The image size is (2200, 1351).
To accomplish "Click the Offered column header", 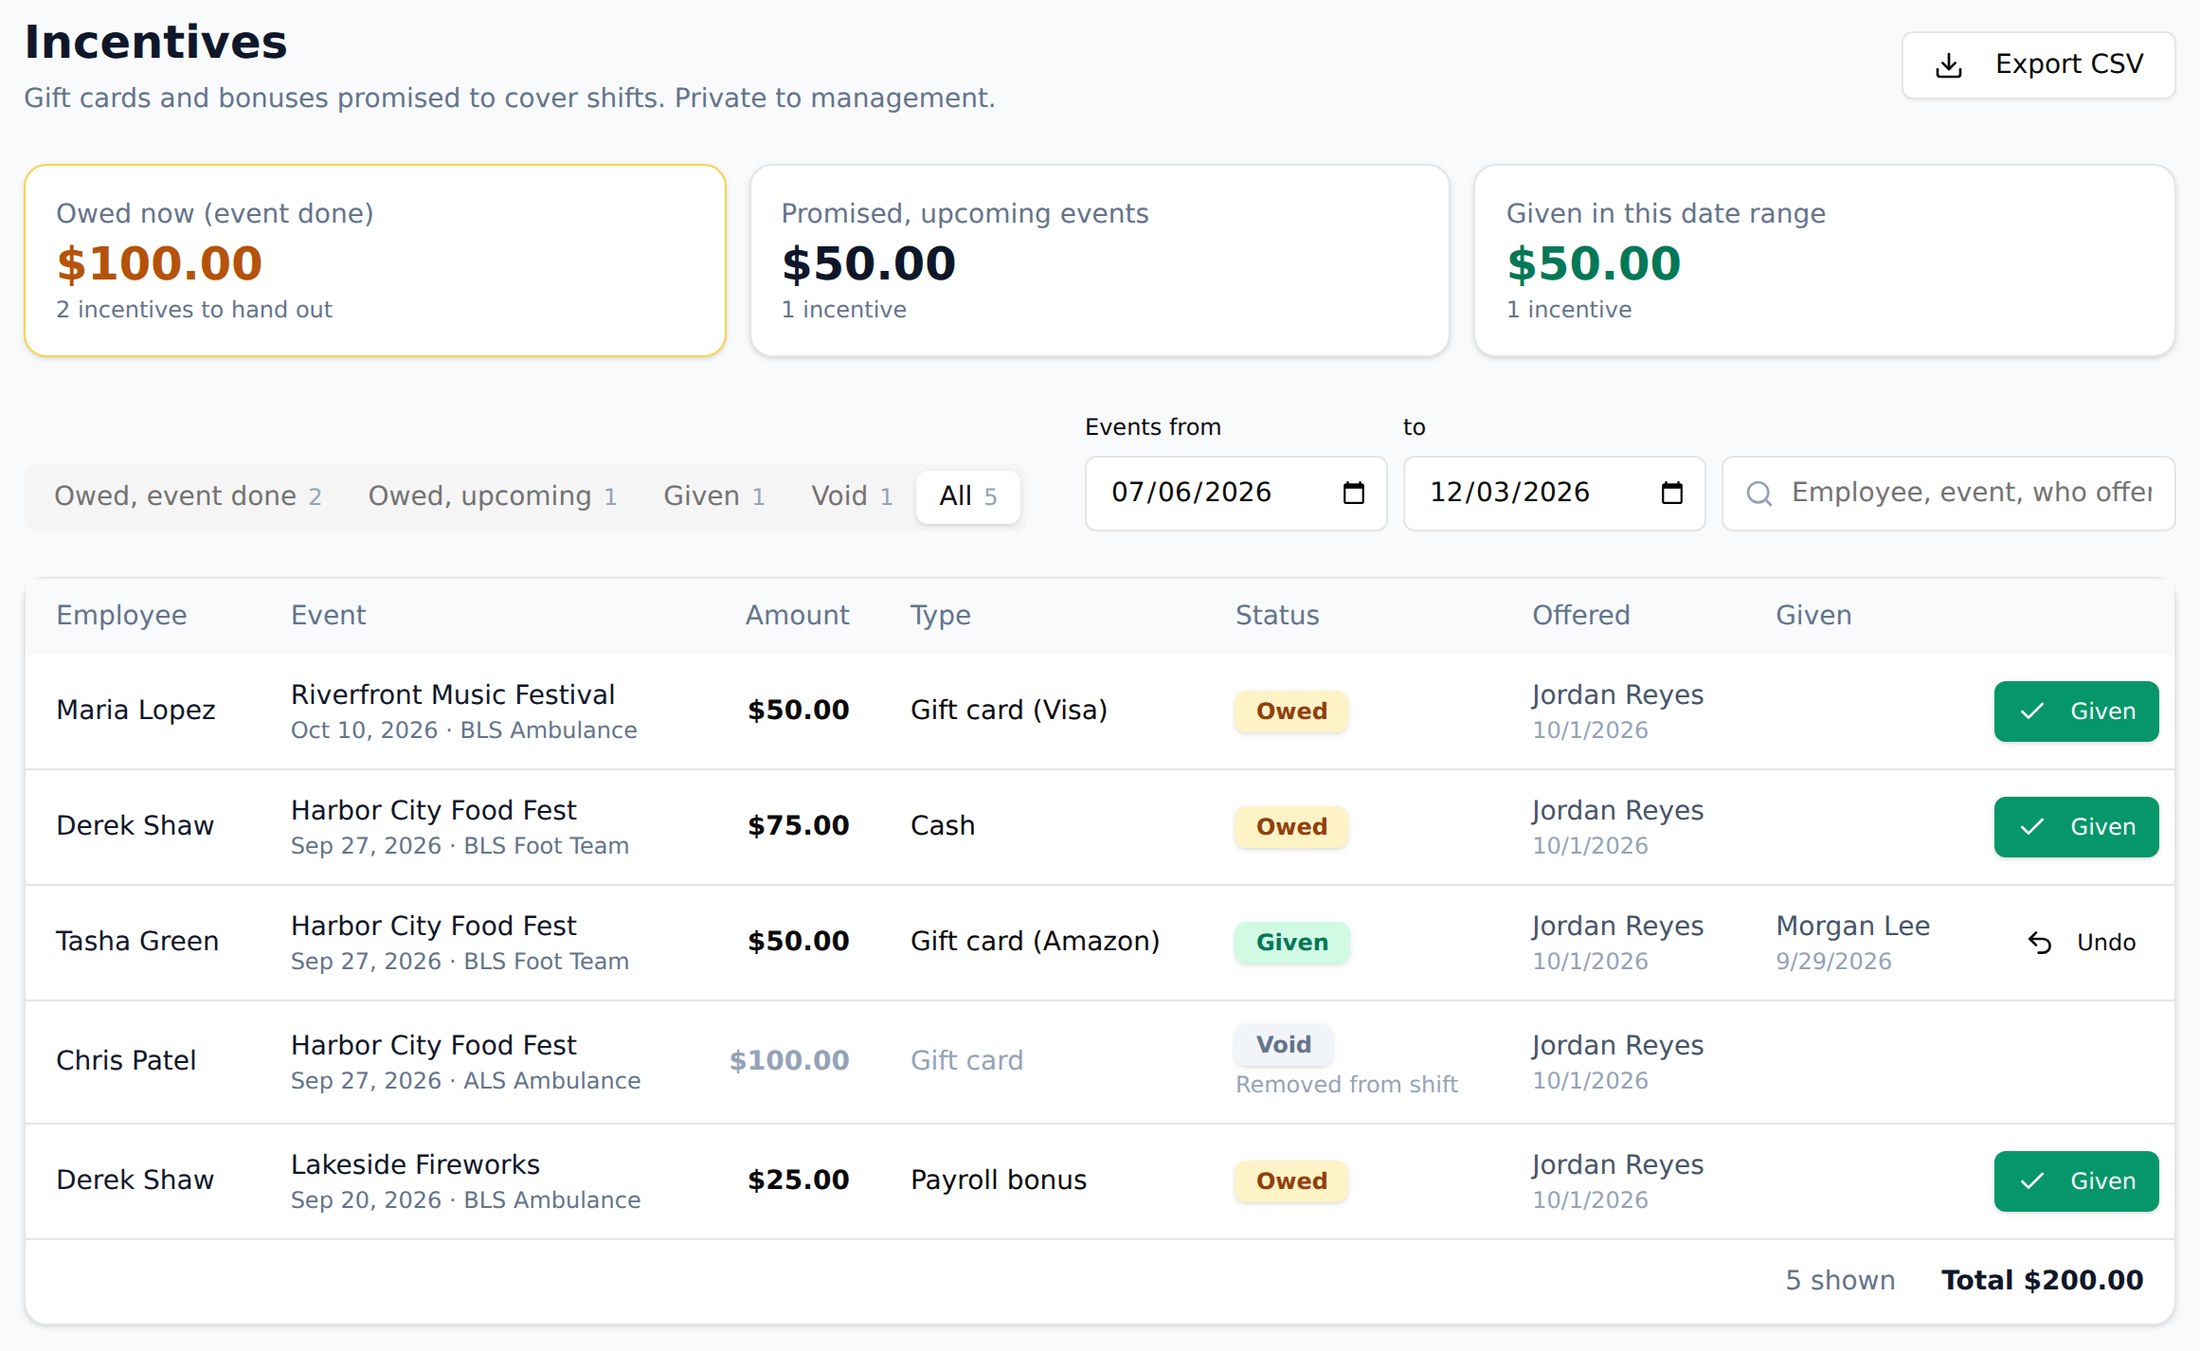I will pos(1581,615).
